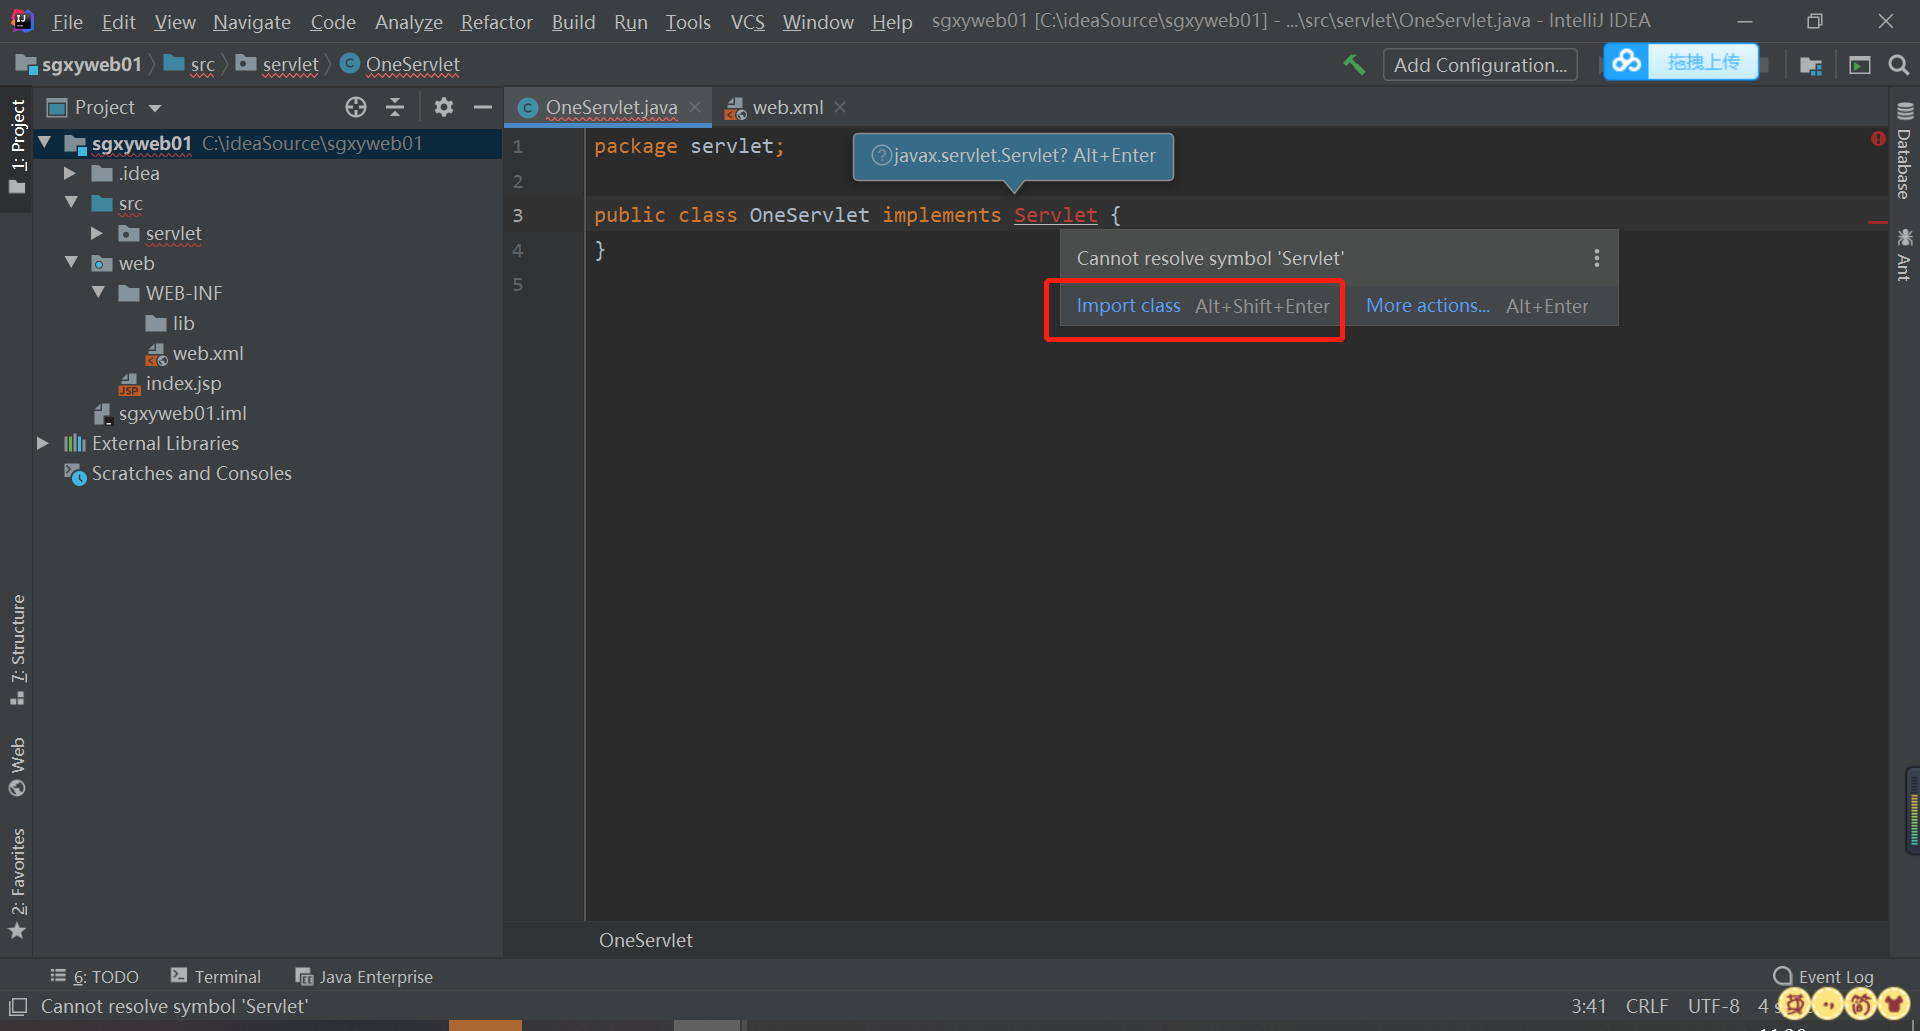1920x1031 pixels.
Task: Collapse the WEB-INF folder
Action: click(x=97, y=293)
